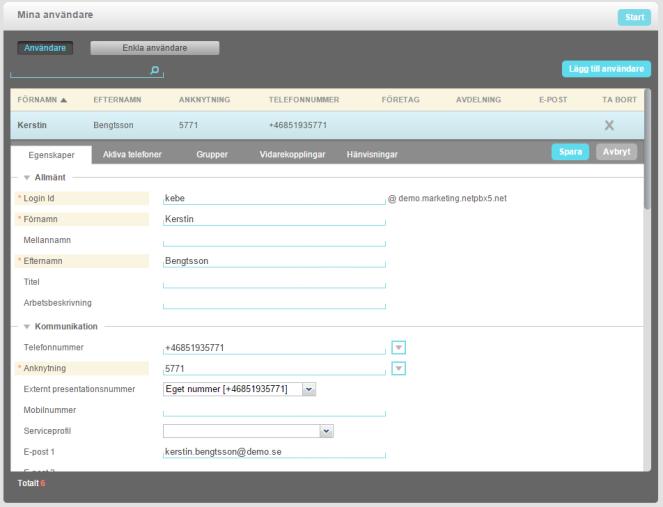Open the Serviceprofil dropdown
Screen dimensions: 663x507
pos(248,431)
